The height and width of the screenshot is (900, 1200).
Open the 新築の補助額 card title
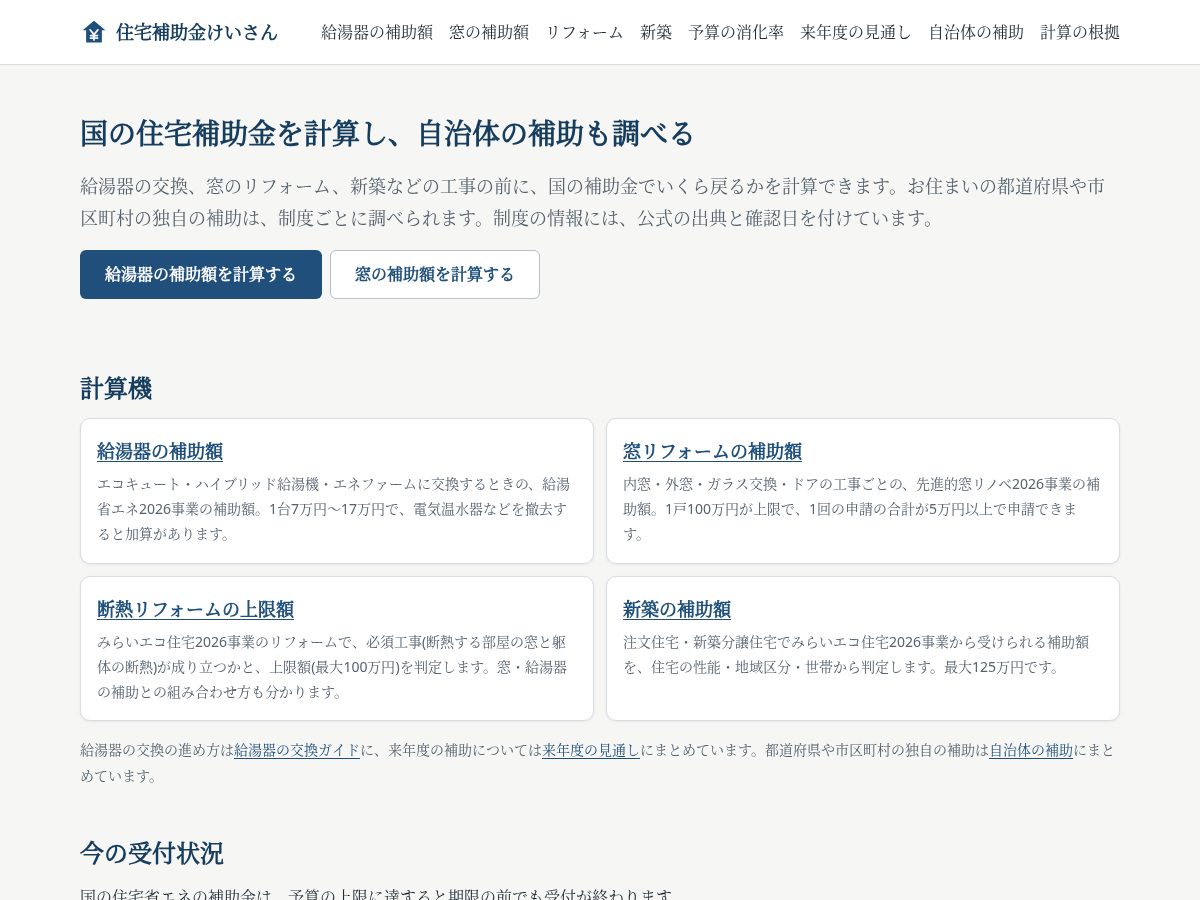pos(677,609)
